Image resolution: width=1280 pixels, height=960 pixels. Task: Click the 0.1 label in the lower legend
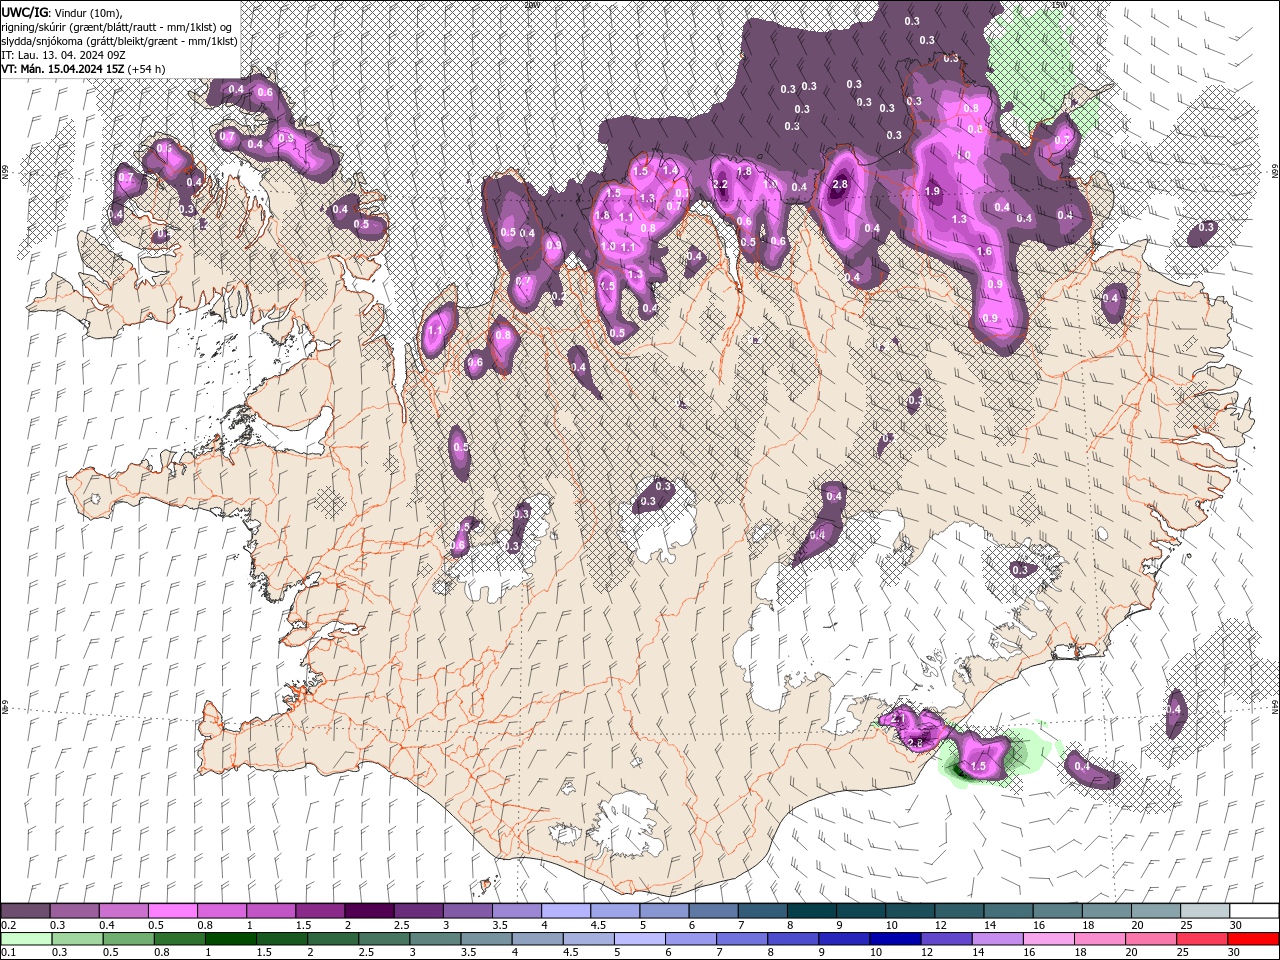point(8,953)
